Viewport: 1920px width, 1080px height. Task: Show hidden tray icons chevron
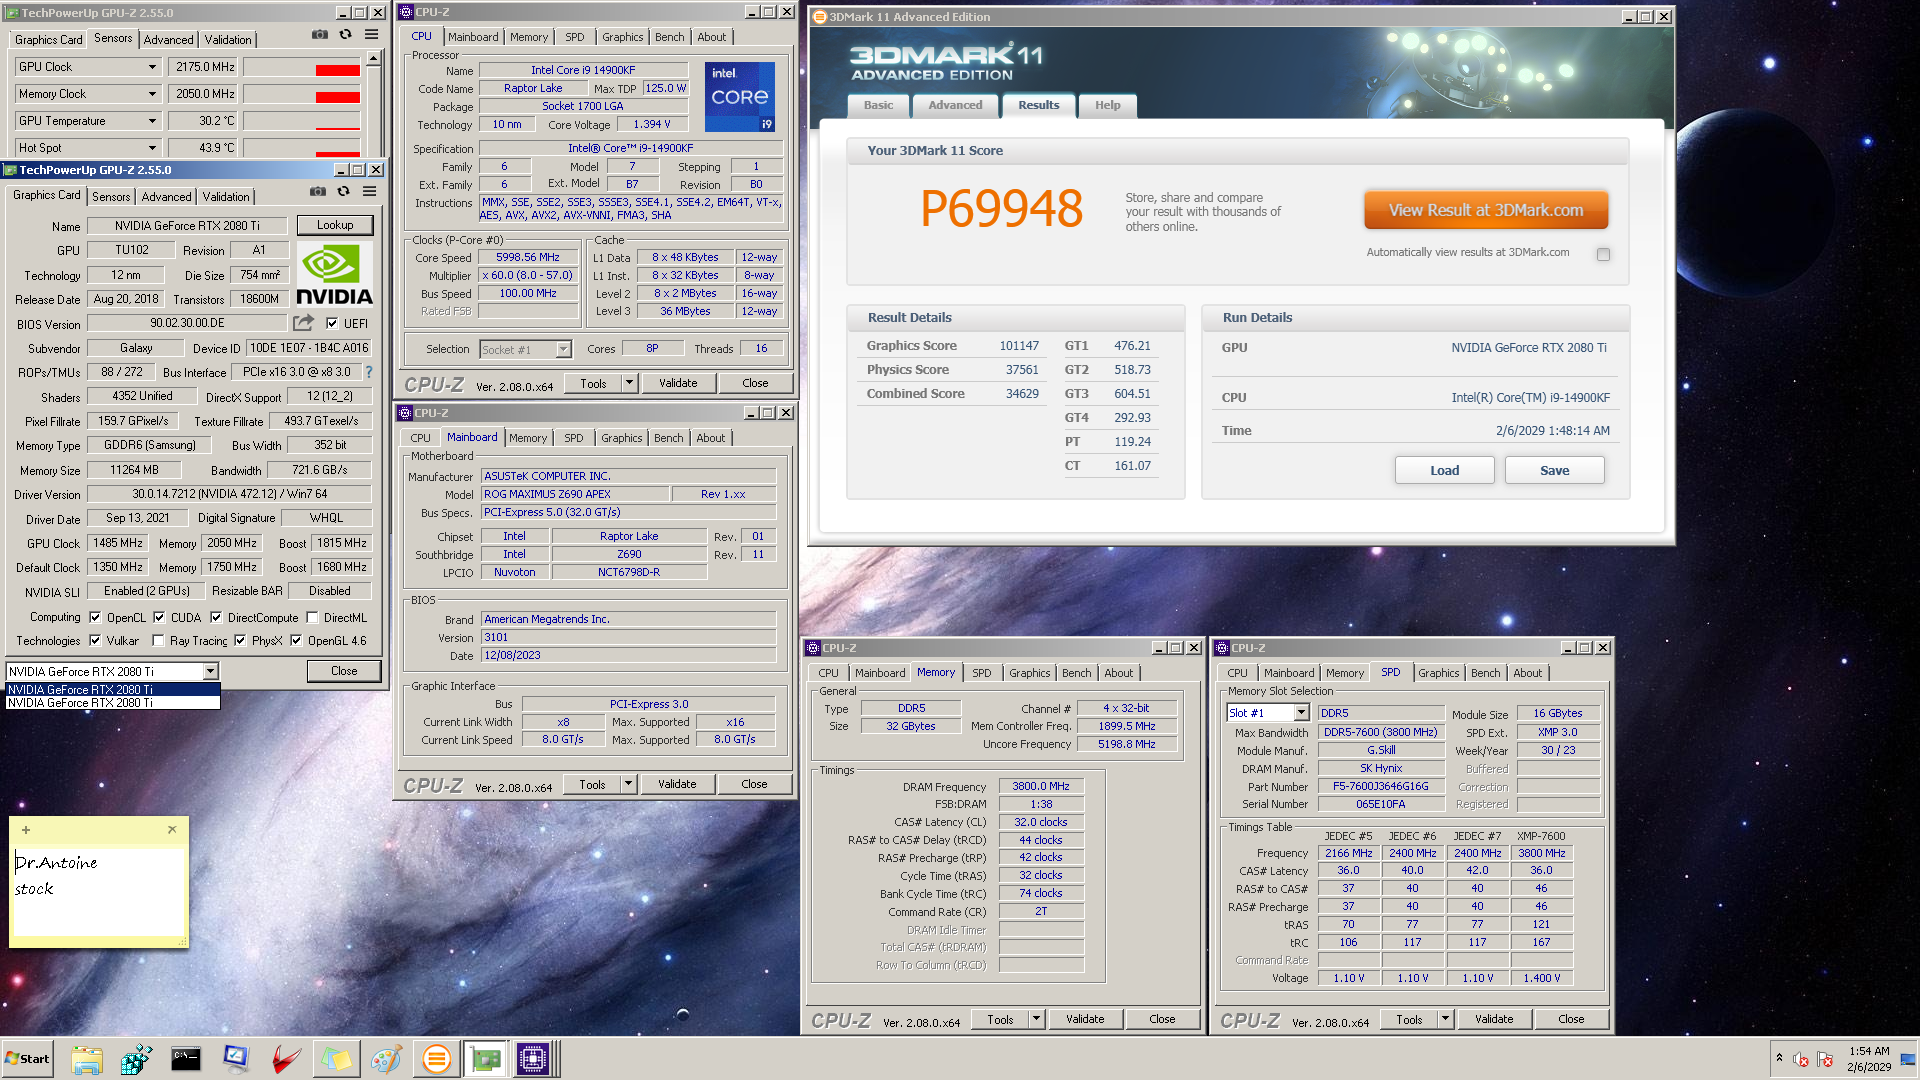1778,1057
